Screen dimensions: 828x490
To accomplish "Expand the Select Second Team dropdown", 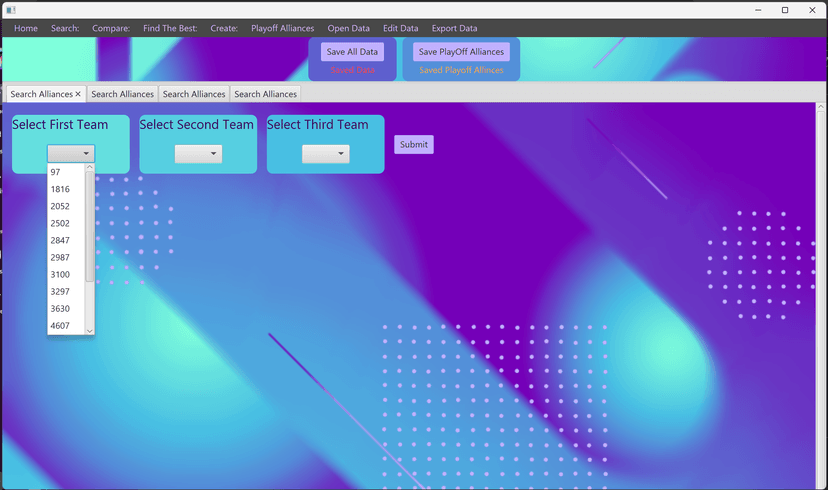I will point(198,154).
